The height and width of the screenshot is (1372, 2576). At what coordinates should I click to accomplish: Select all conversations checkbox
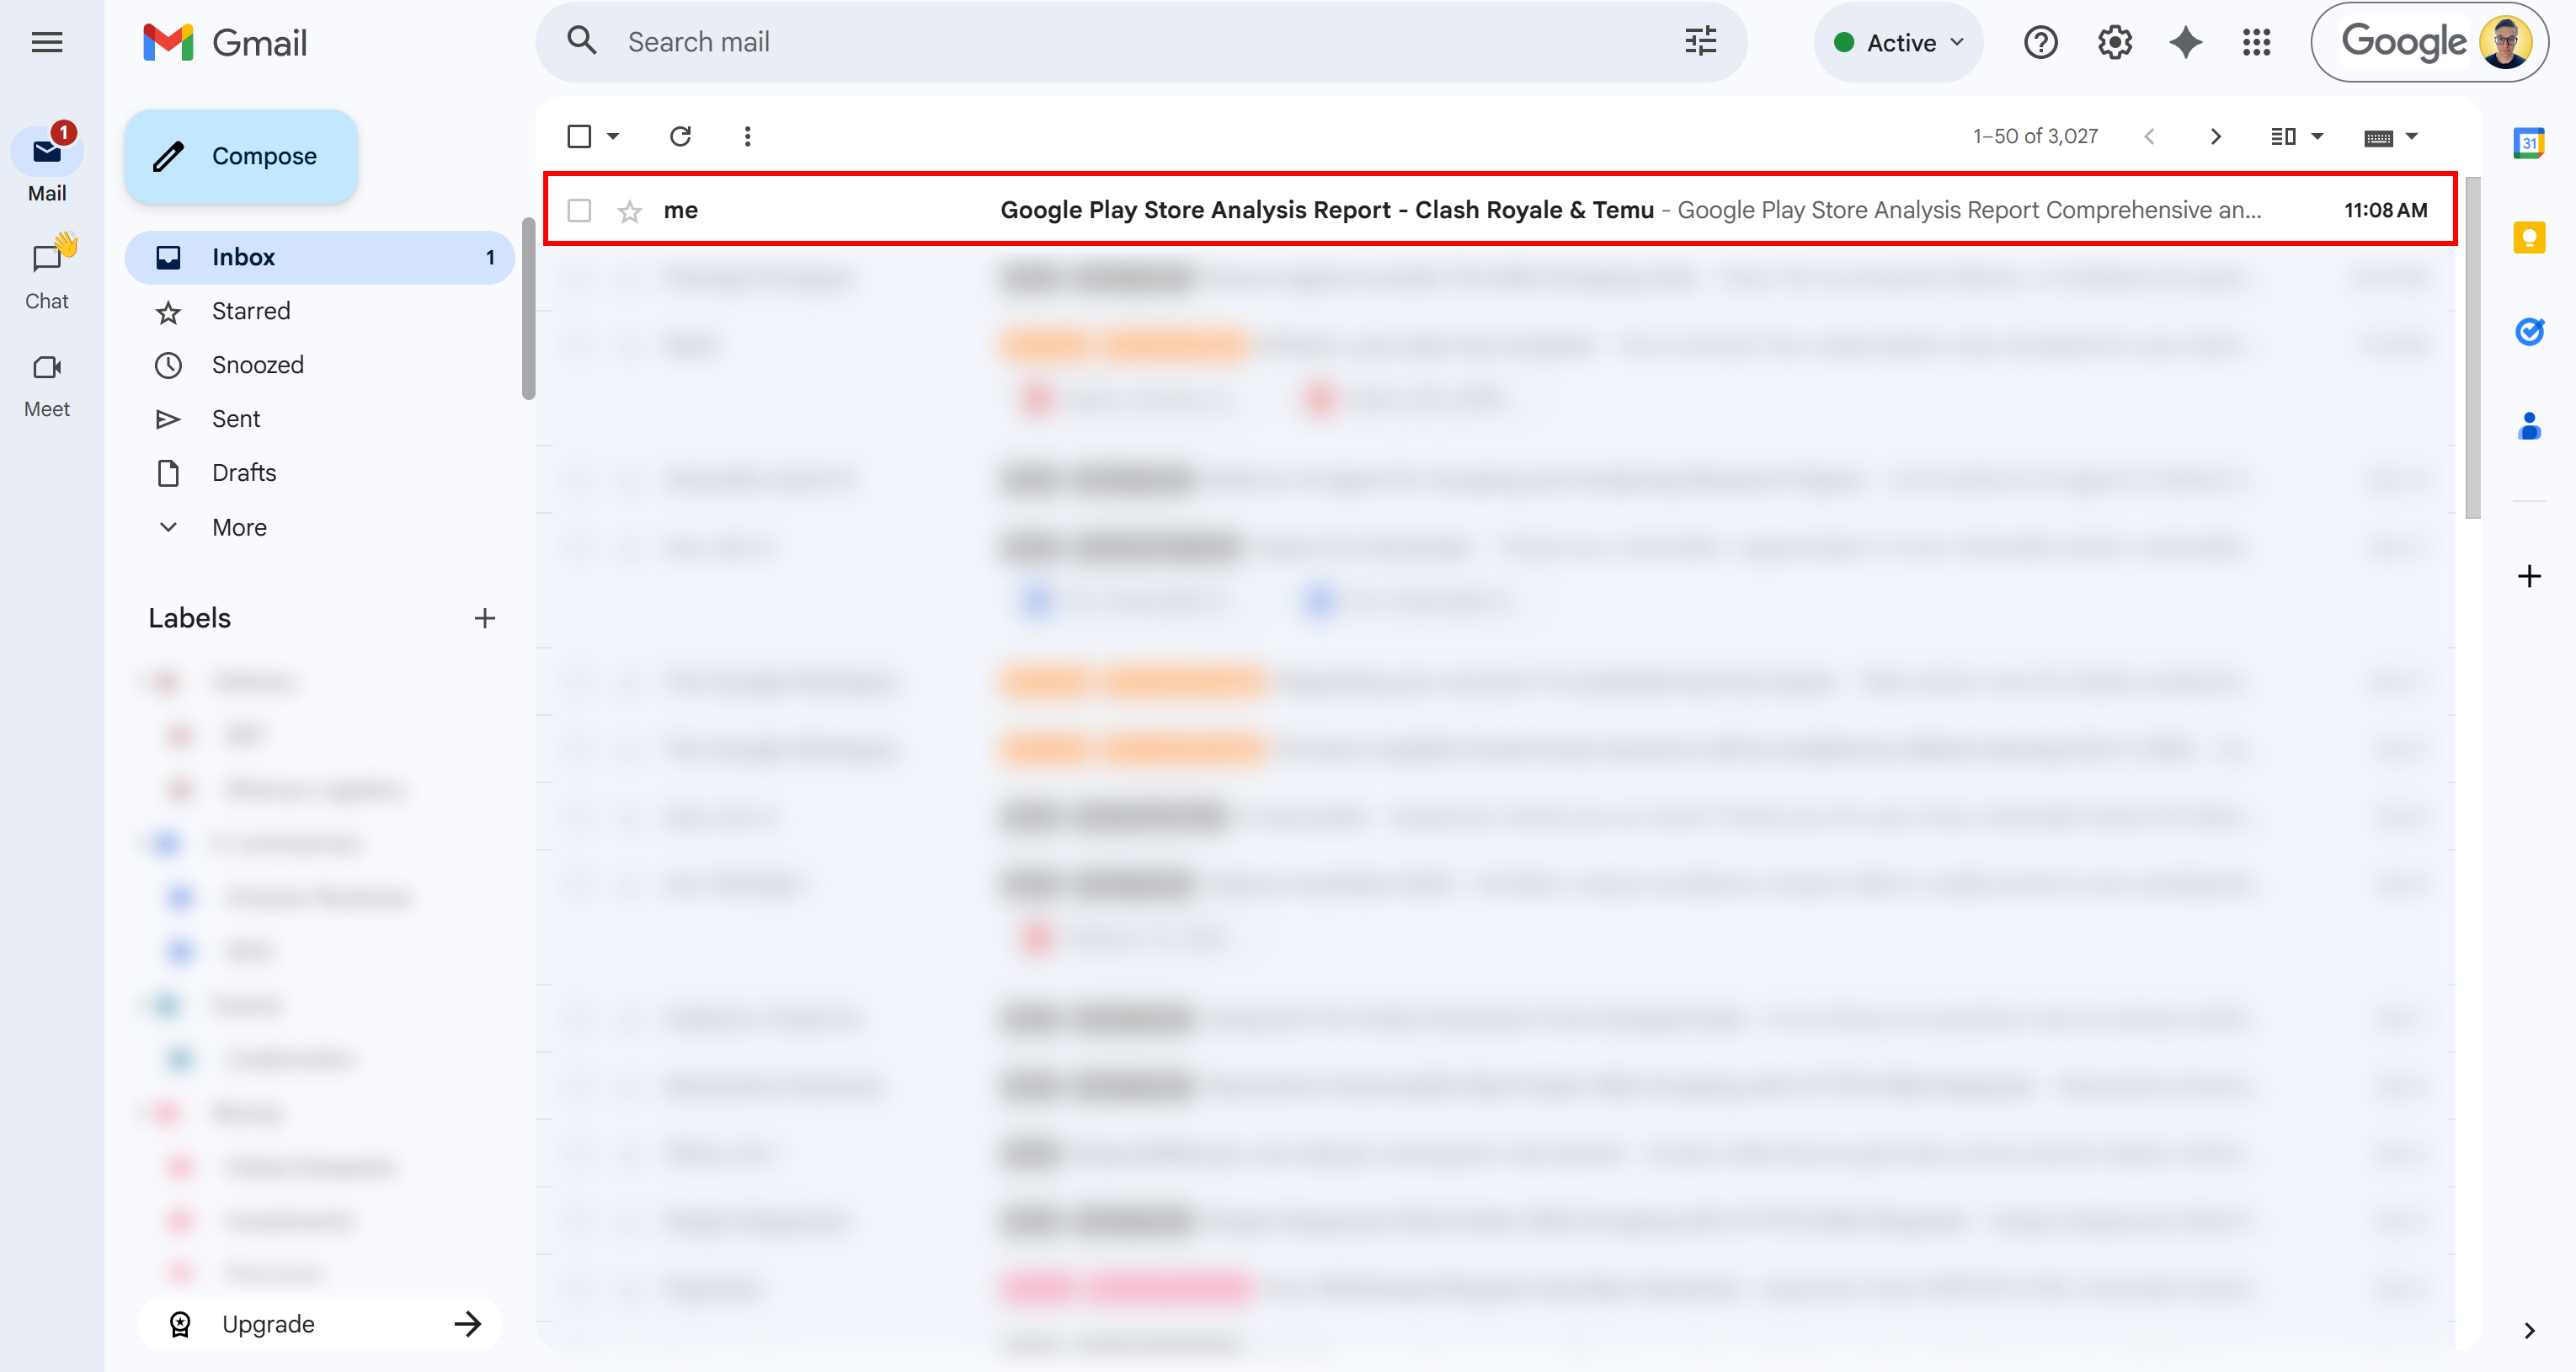580,136
